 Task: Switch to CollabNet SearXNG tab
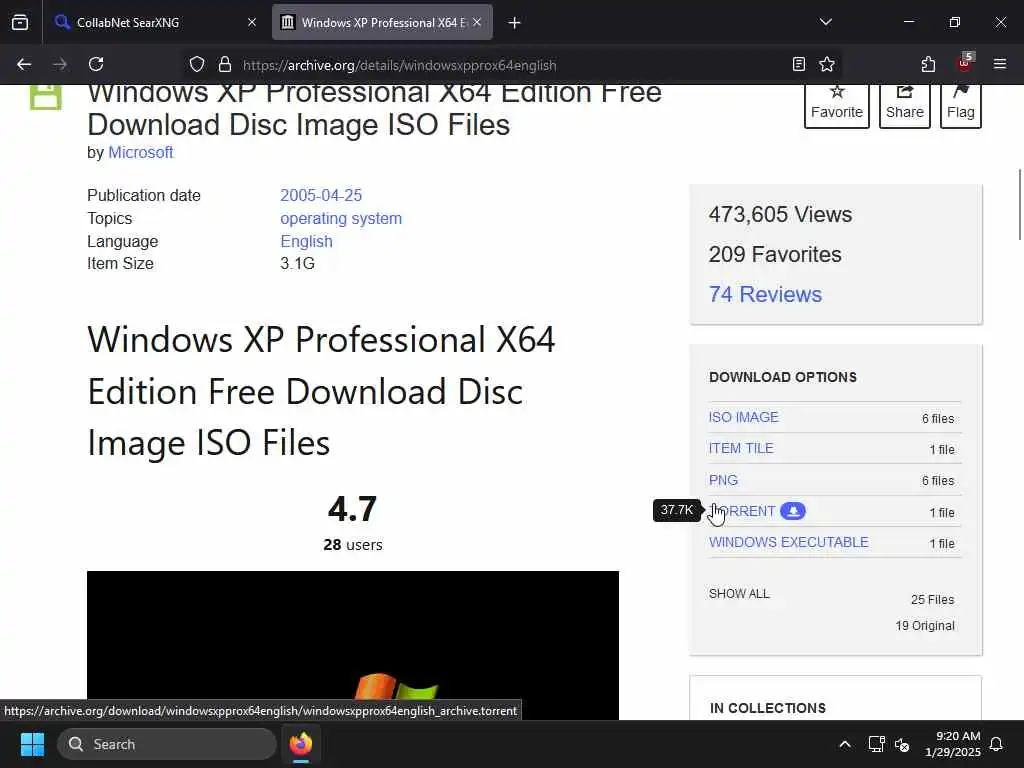156,23
